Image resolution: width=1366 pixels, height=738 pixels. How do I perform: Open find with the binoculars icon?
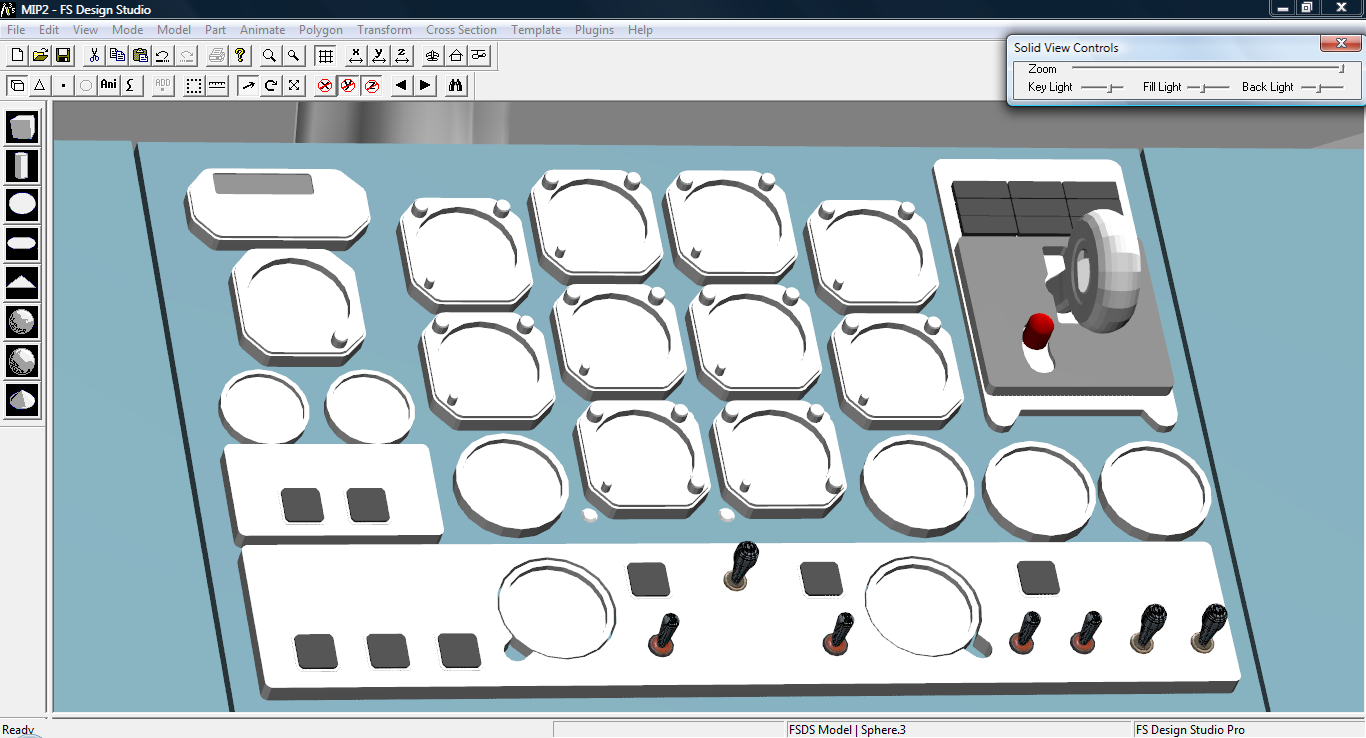pos(456,85)
